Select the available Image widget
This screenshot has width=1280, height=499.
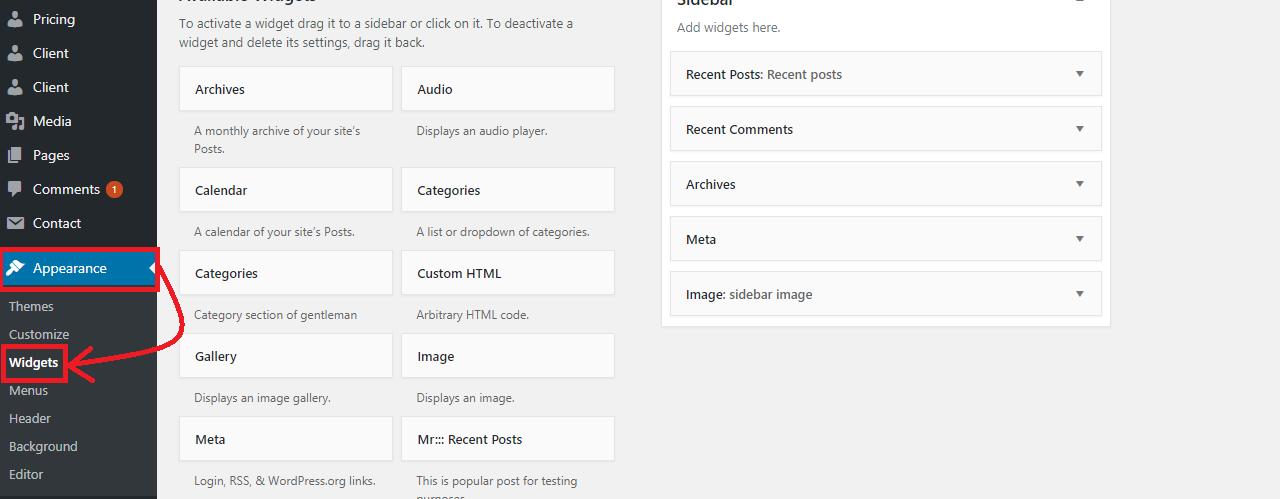click(508, 356)
